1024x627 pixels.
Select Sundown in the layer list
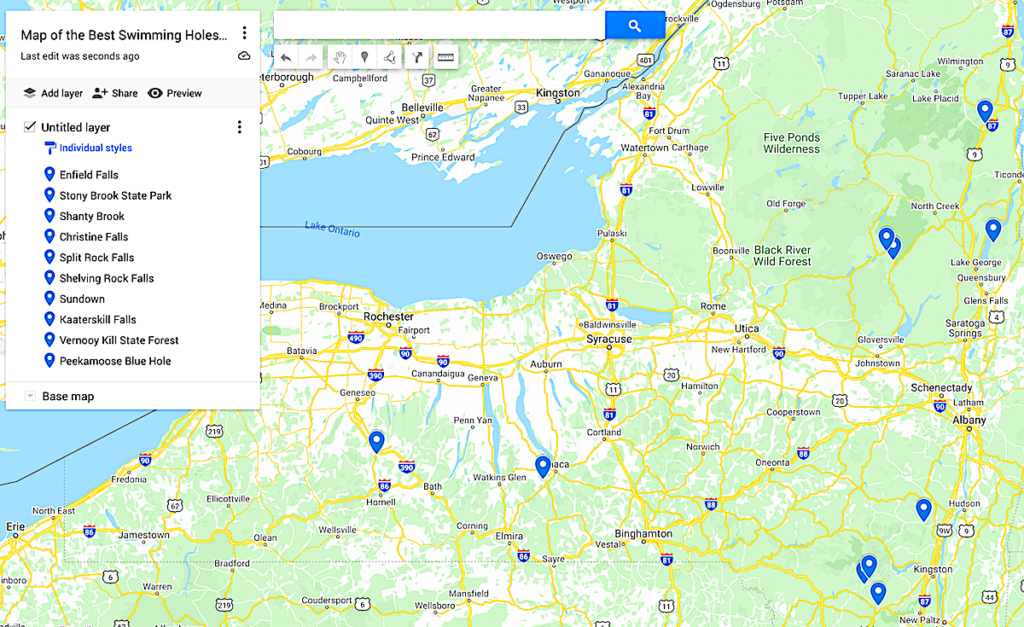tap(82, 299)
